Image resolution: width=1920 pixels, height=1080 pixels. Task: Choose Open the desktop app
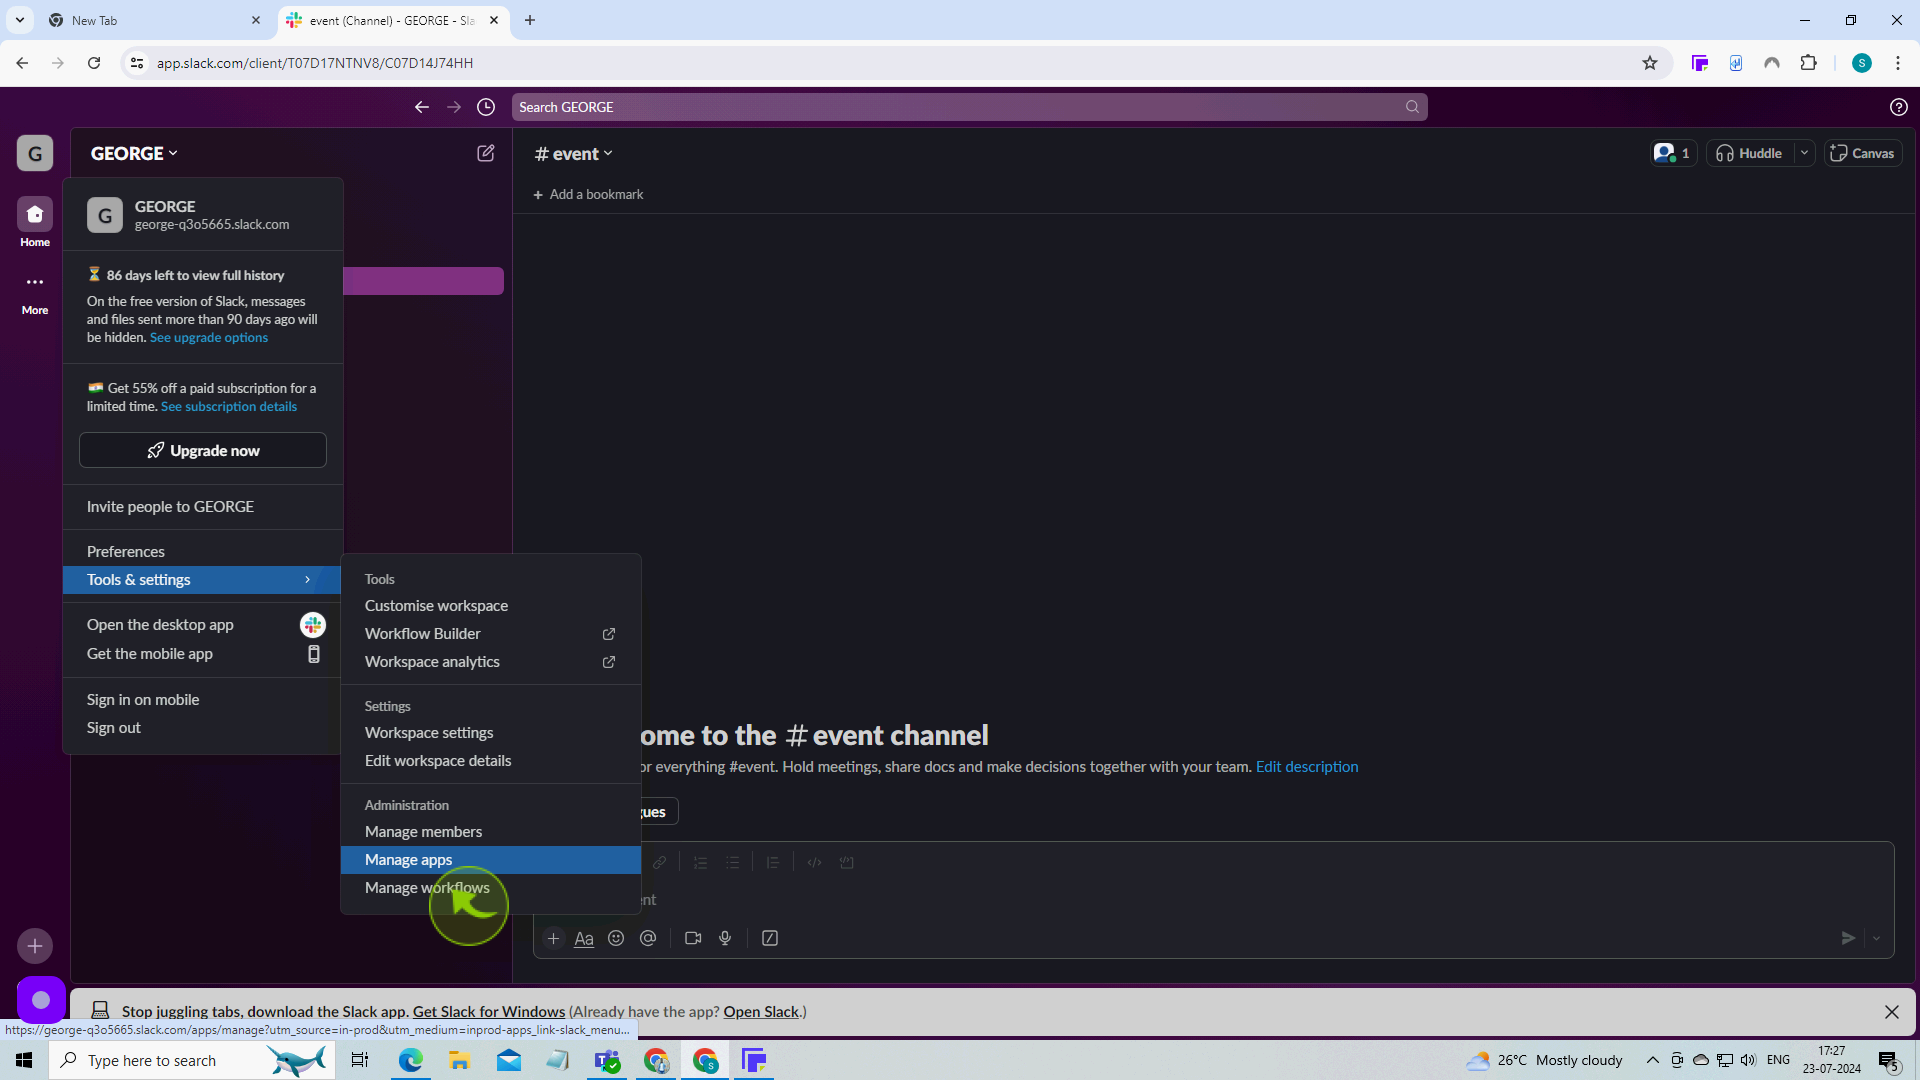[201, 625]
